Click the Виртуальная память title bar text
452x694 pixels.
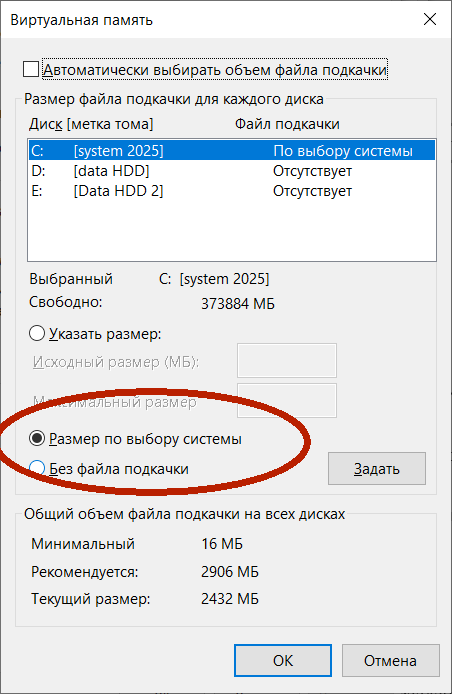point(81,20)
